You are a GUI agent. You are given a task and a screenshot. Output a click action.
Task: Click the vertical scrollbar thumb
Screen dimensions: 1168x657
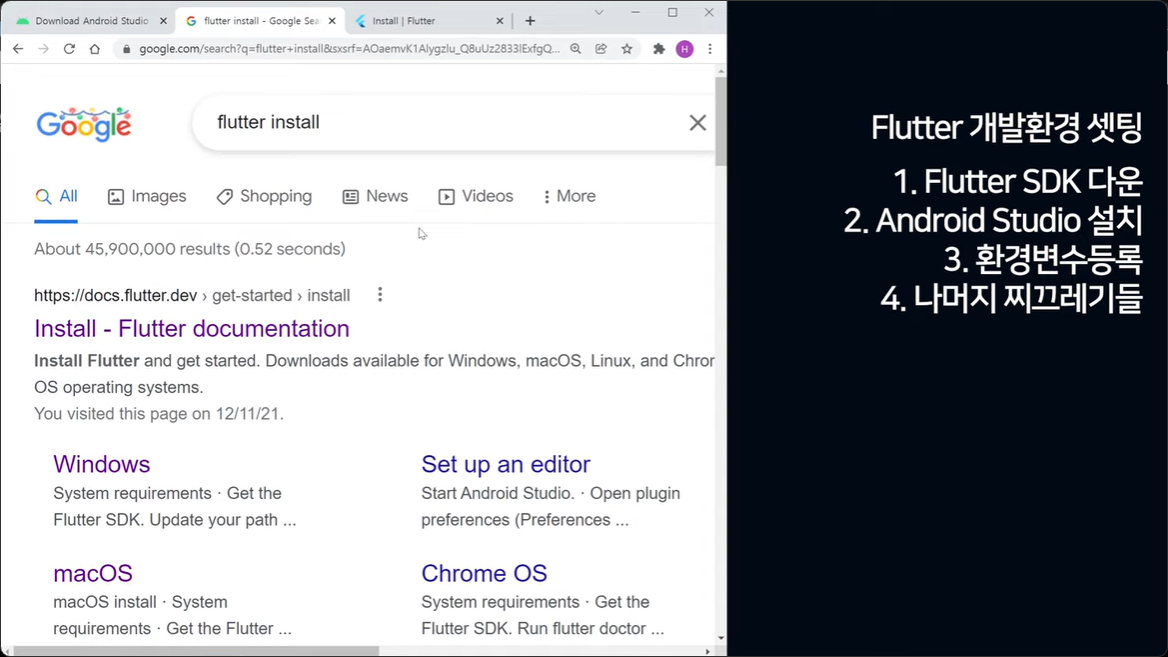720,121
